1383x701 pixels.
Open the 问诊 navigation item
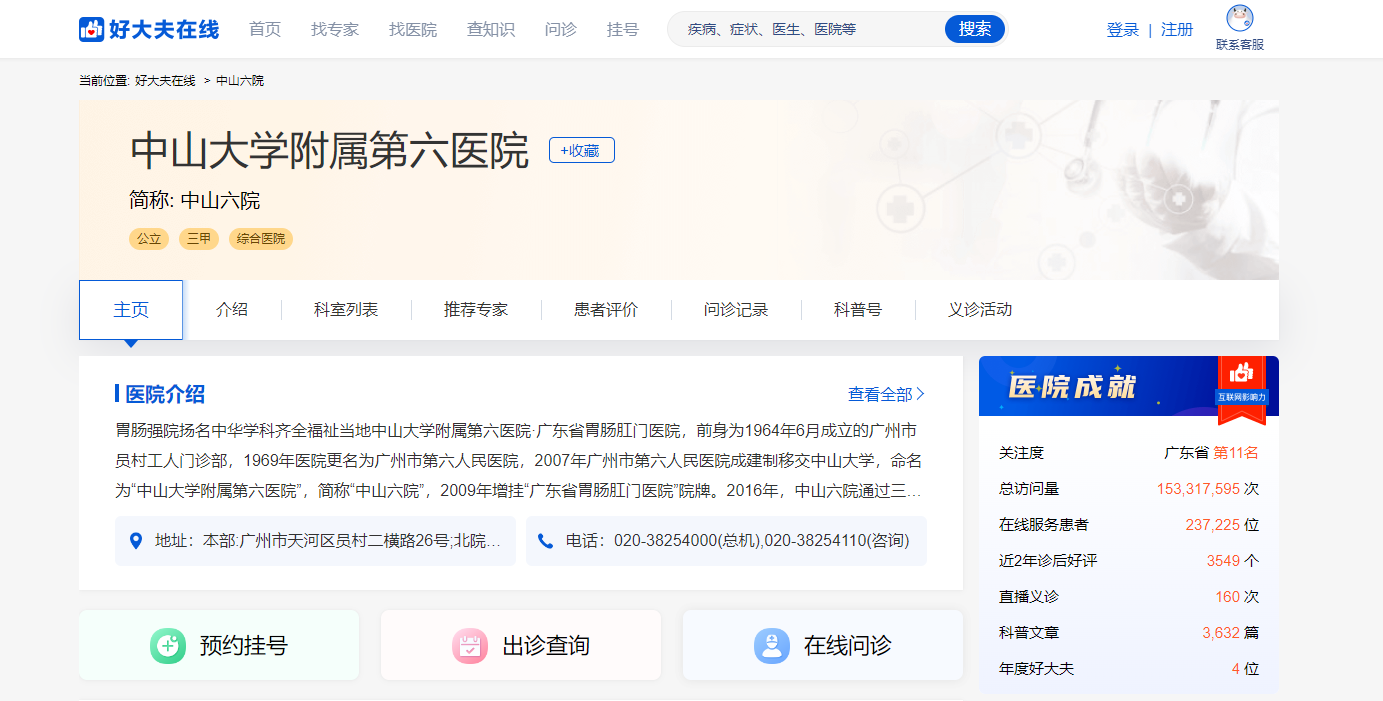click(561, 29)
